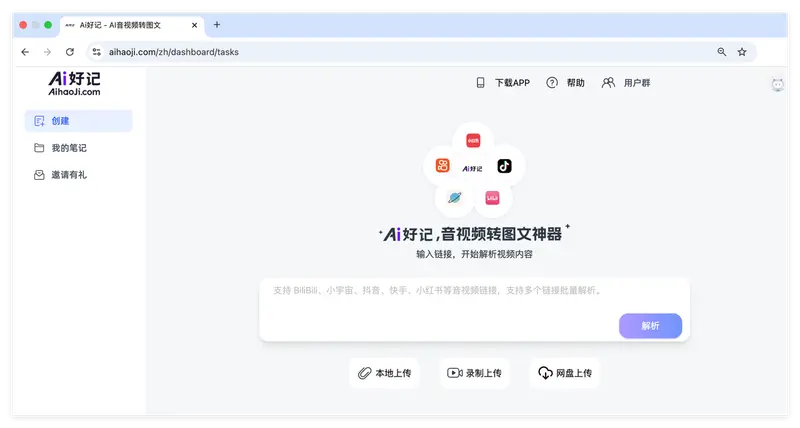The width and height of the screenshot is (800, 428).
Task: Open a new tab with plus button
Action: pos(217,24)
